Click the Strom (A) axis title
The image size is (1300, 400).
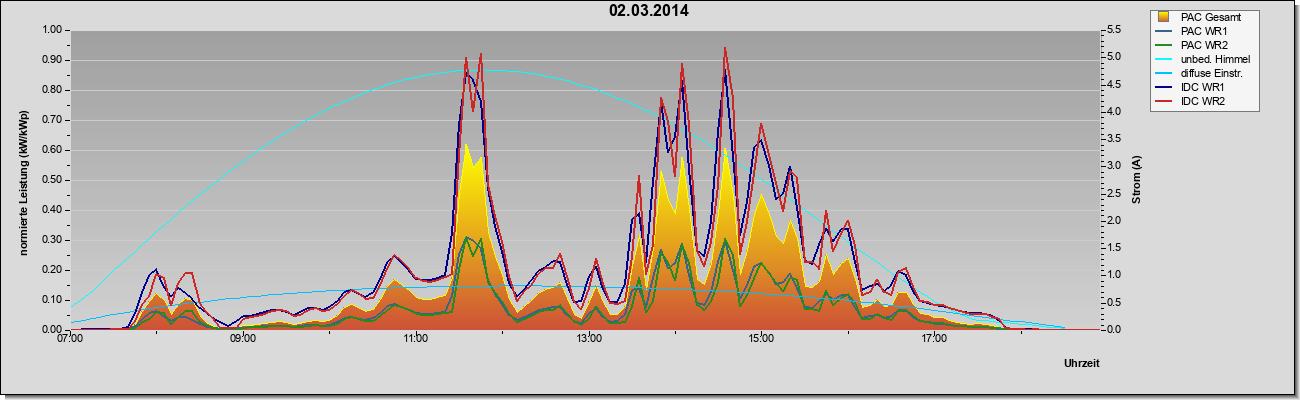[1136, 180]
